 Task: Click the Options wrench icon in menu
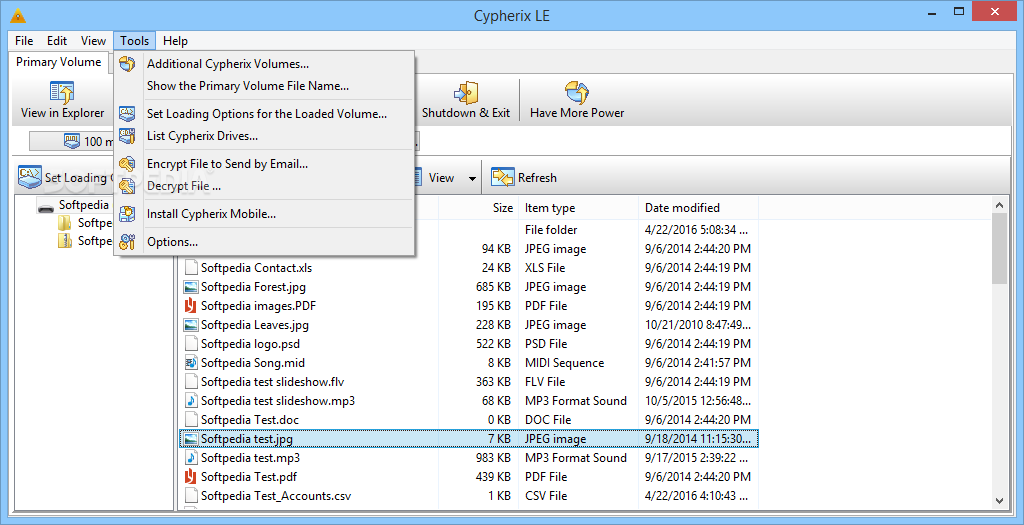[x=127, y=242]
